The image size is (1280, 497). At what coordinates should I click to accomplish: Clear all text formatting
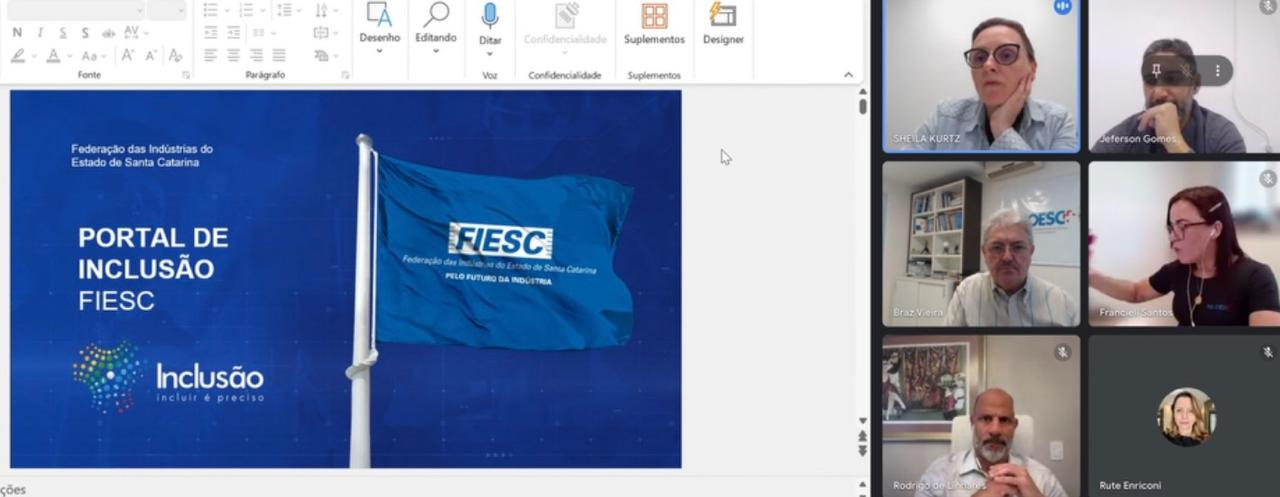[176, 56]
